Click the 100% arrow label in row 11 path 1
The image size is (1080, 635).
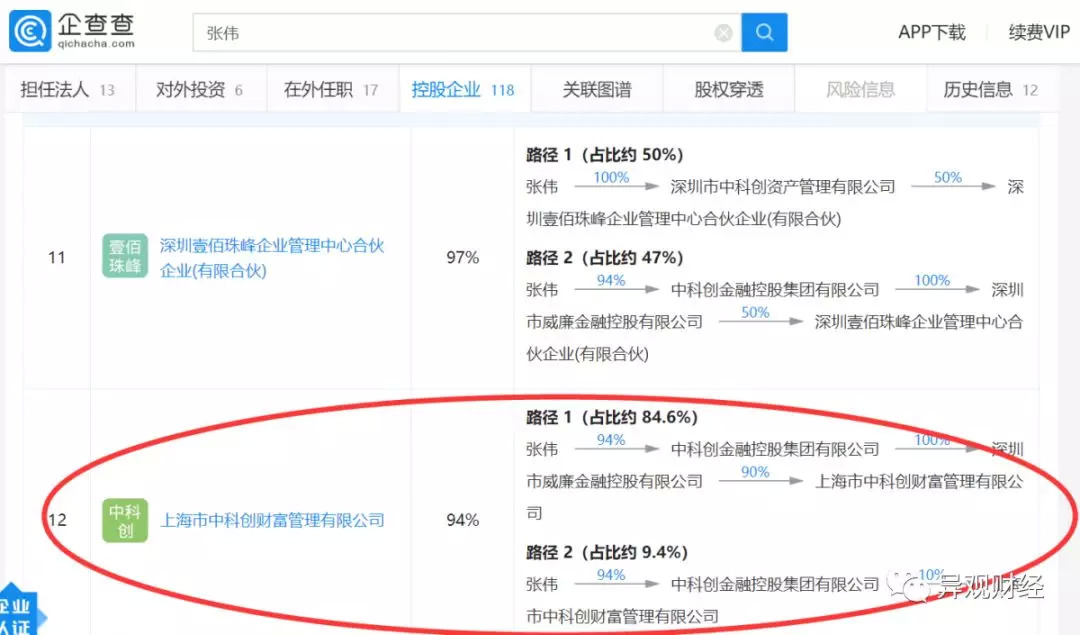coord(612,178)
